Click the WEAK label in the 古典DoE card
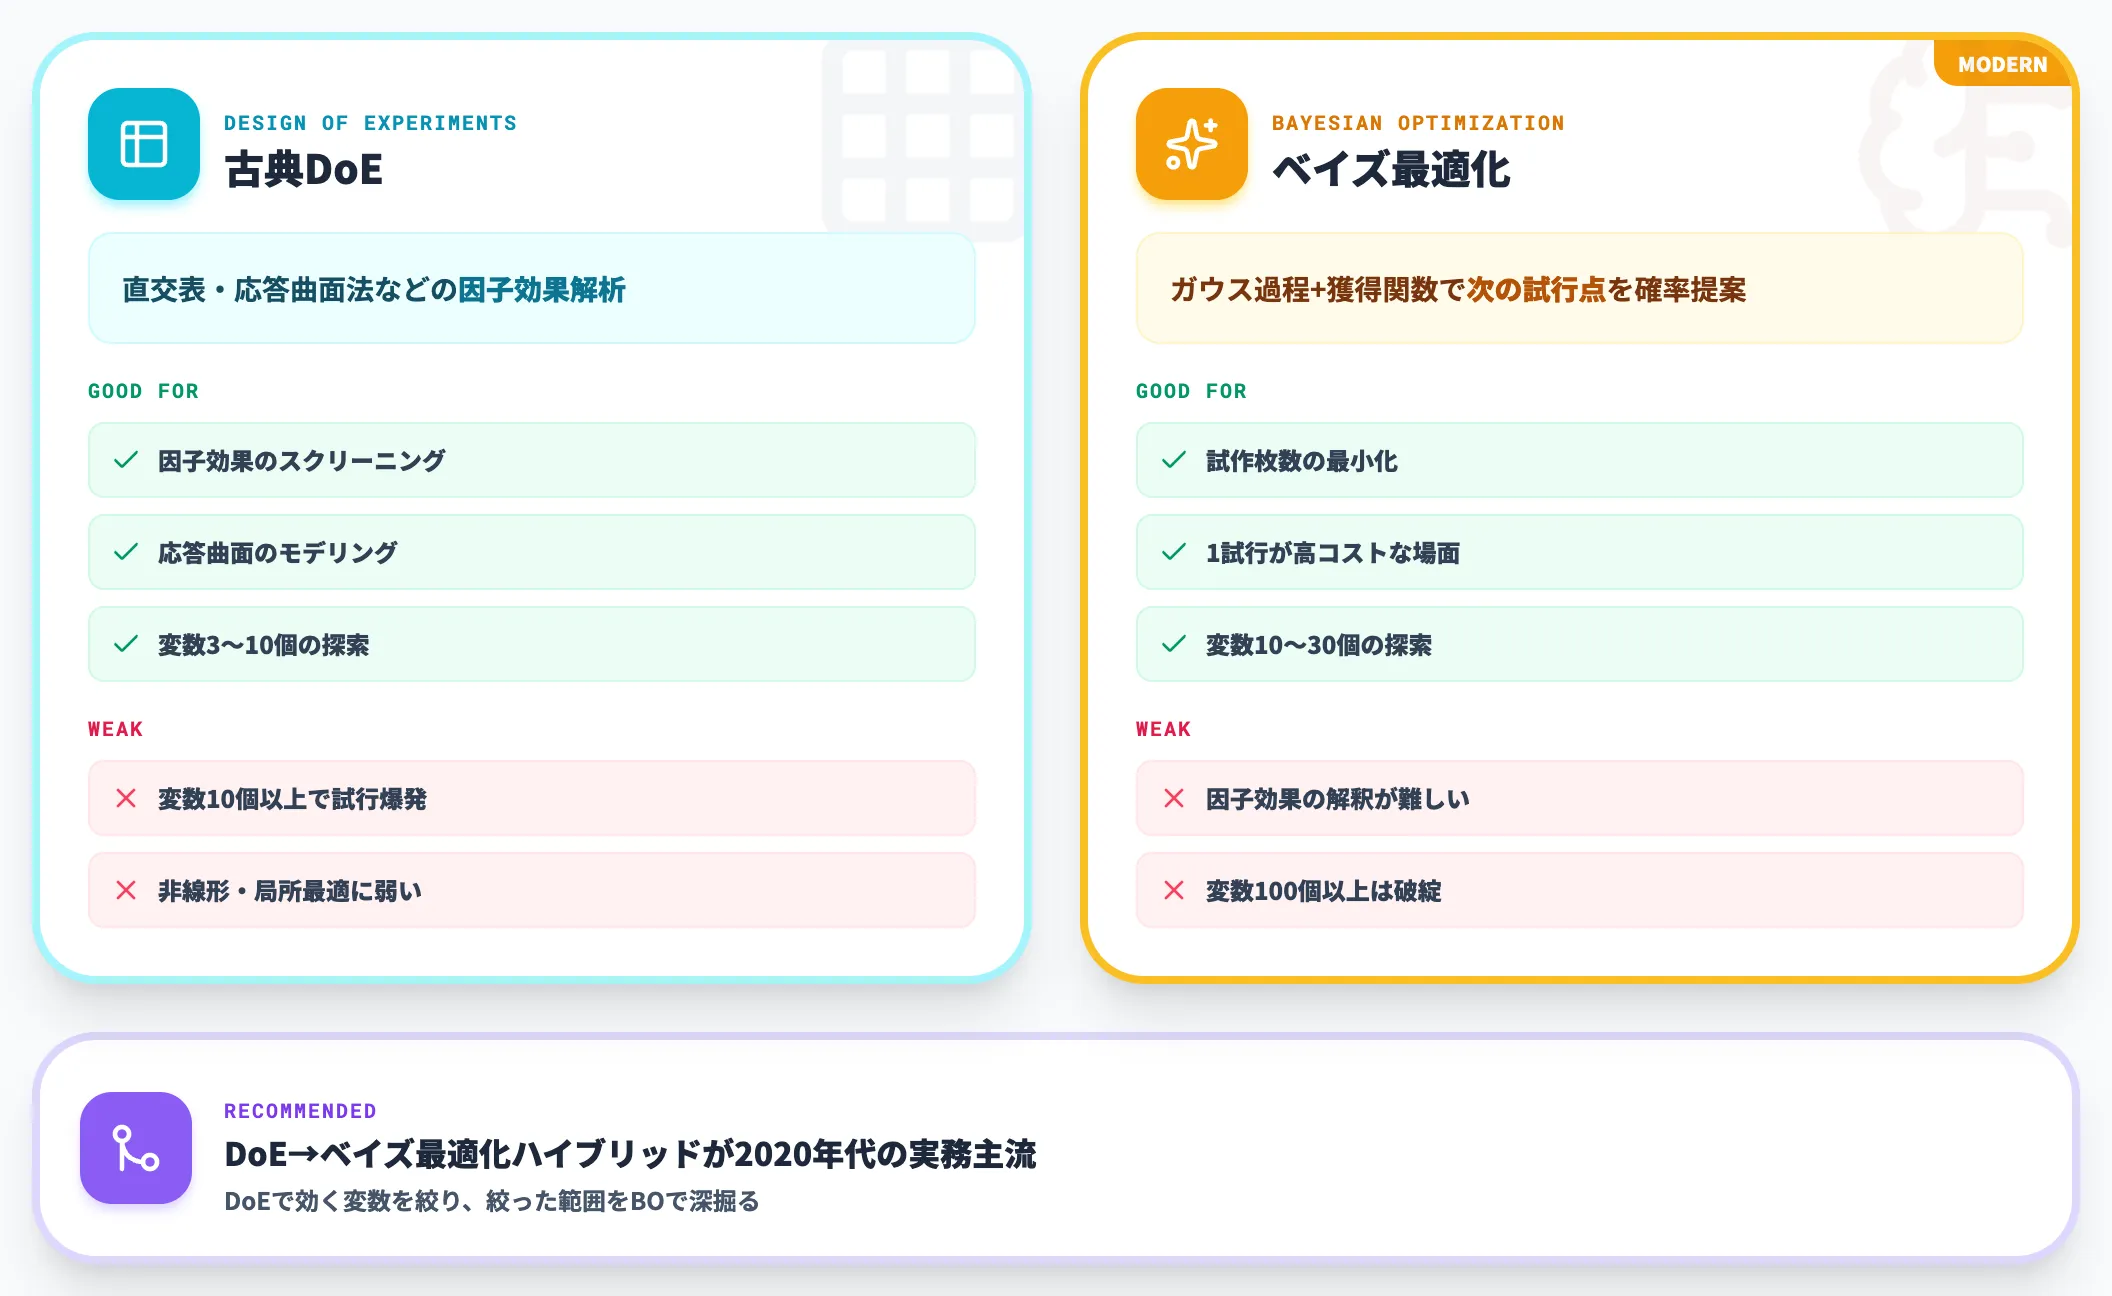 (x=115, y=729)
